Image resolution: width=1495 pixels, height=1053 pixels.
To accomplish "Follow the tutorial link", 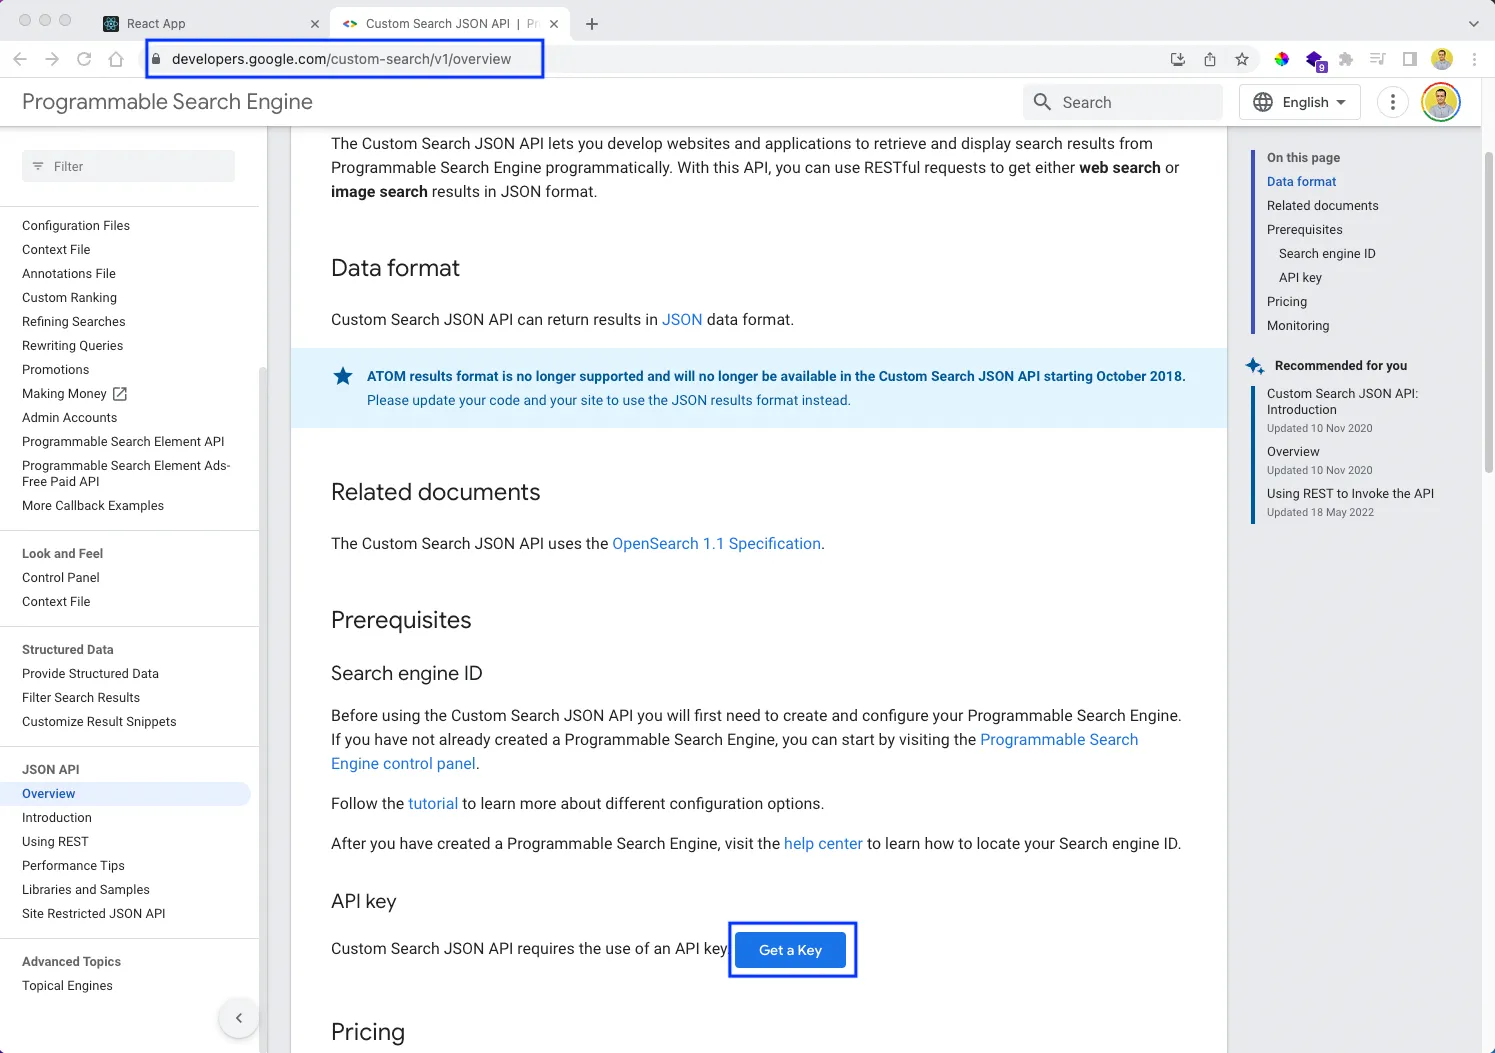I will click(x=433, y=804).
